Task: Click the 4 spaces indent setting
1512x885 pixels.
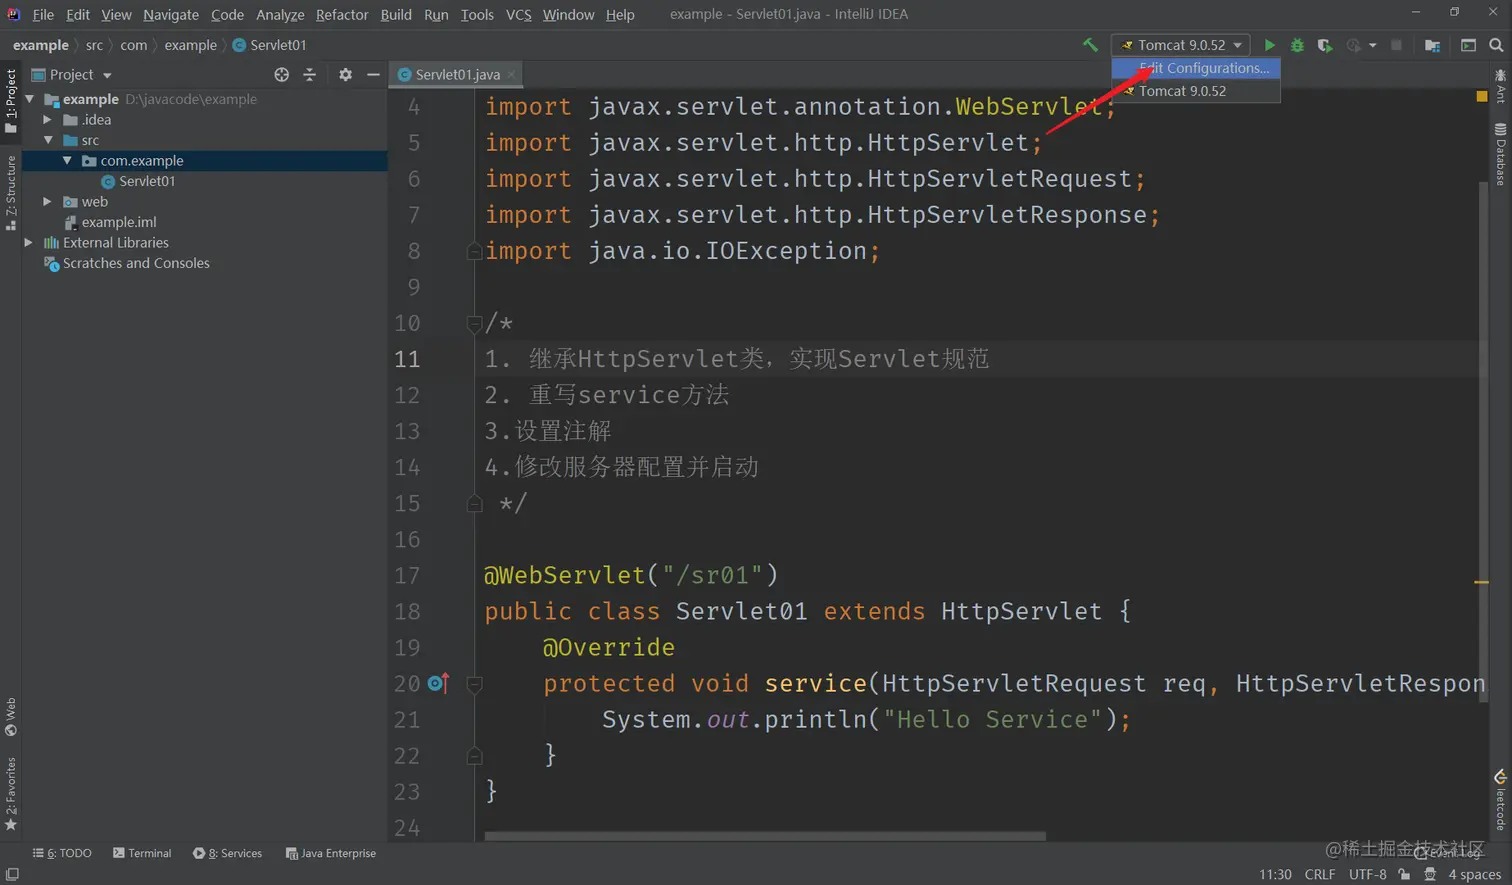Action: [x=1475, y=874]
